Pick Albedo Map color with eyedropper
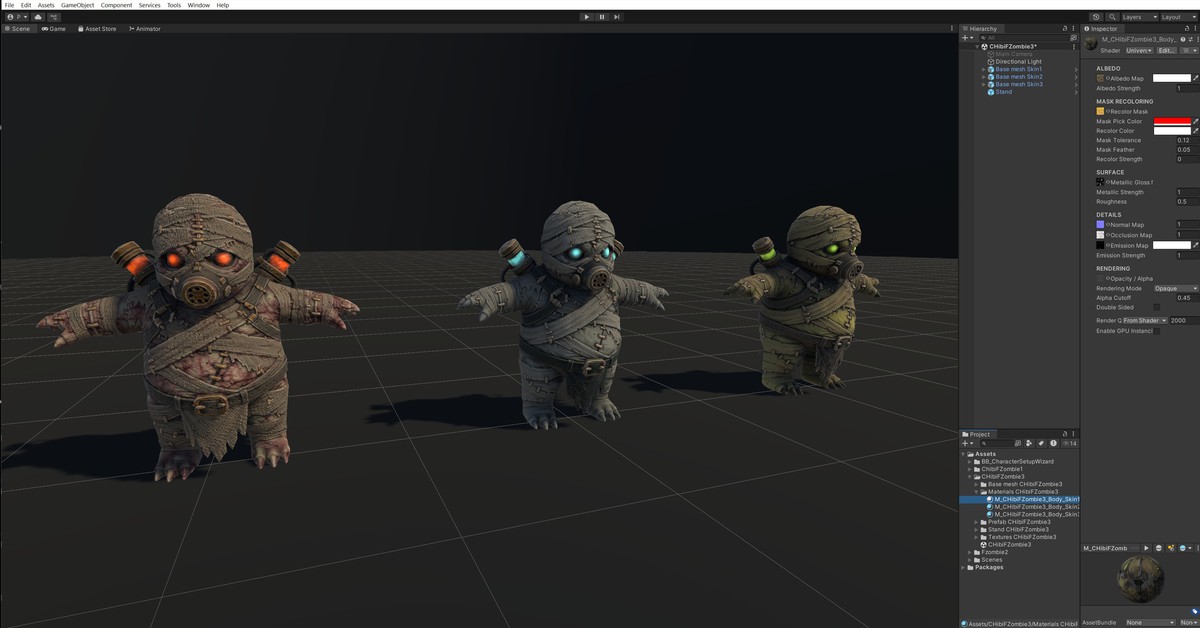 click(1196, 78)
